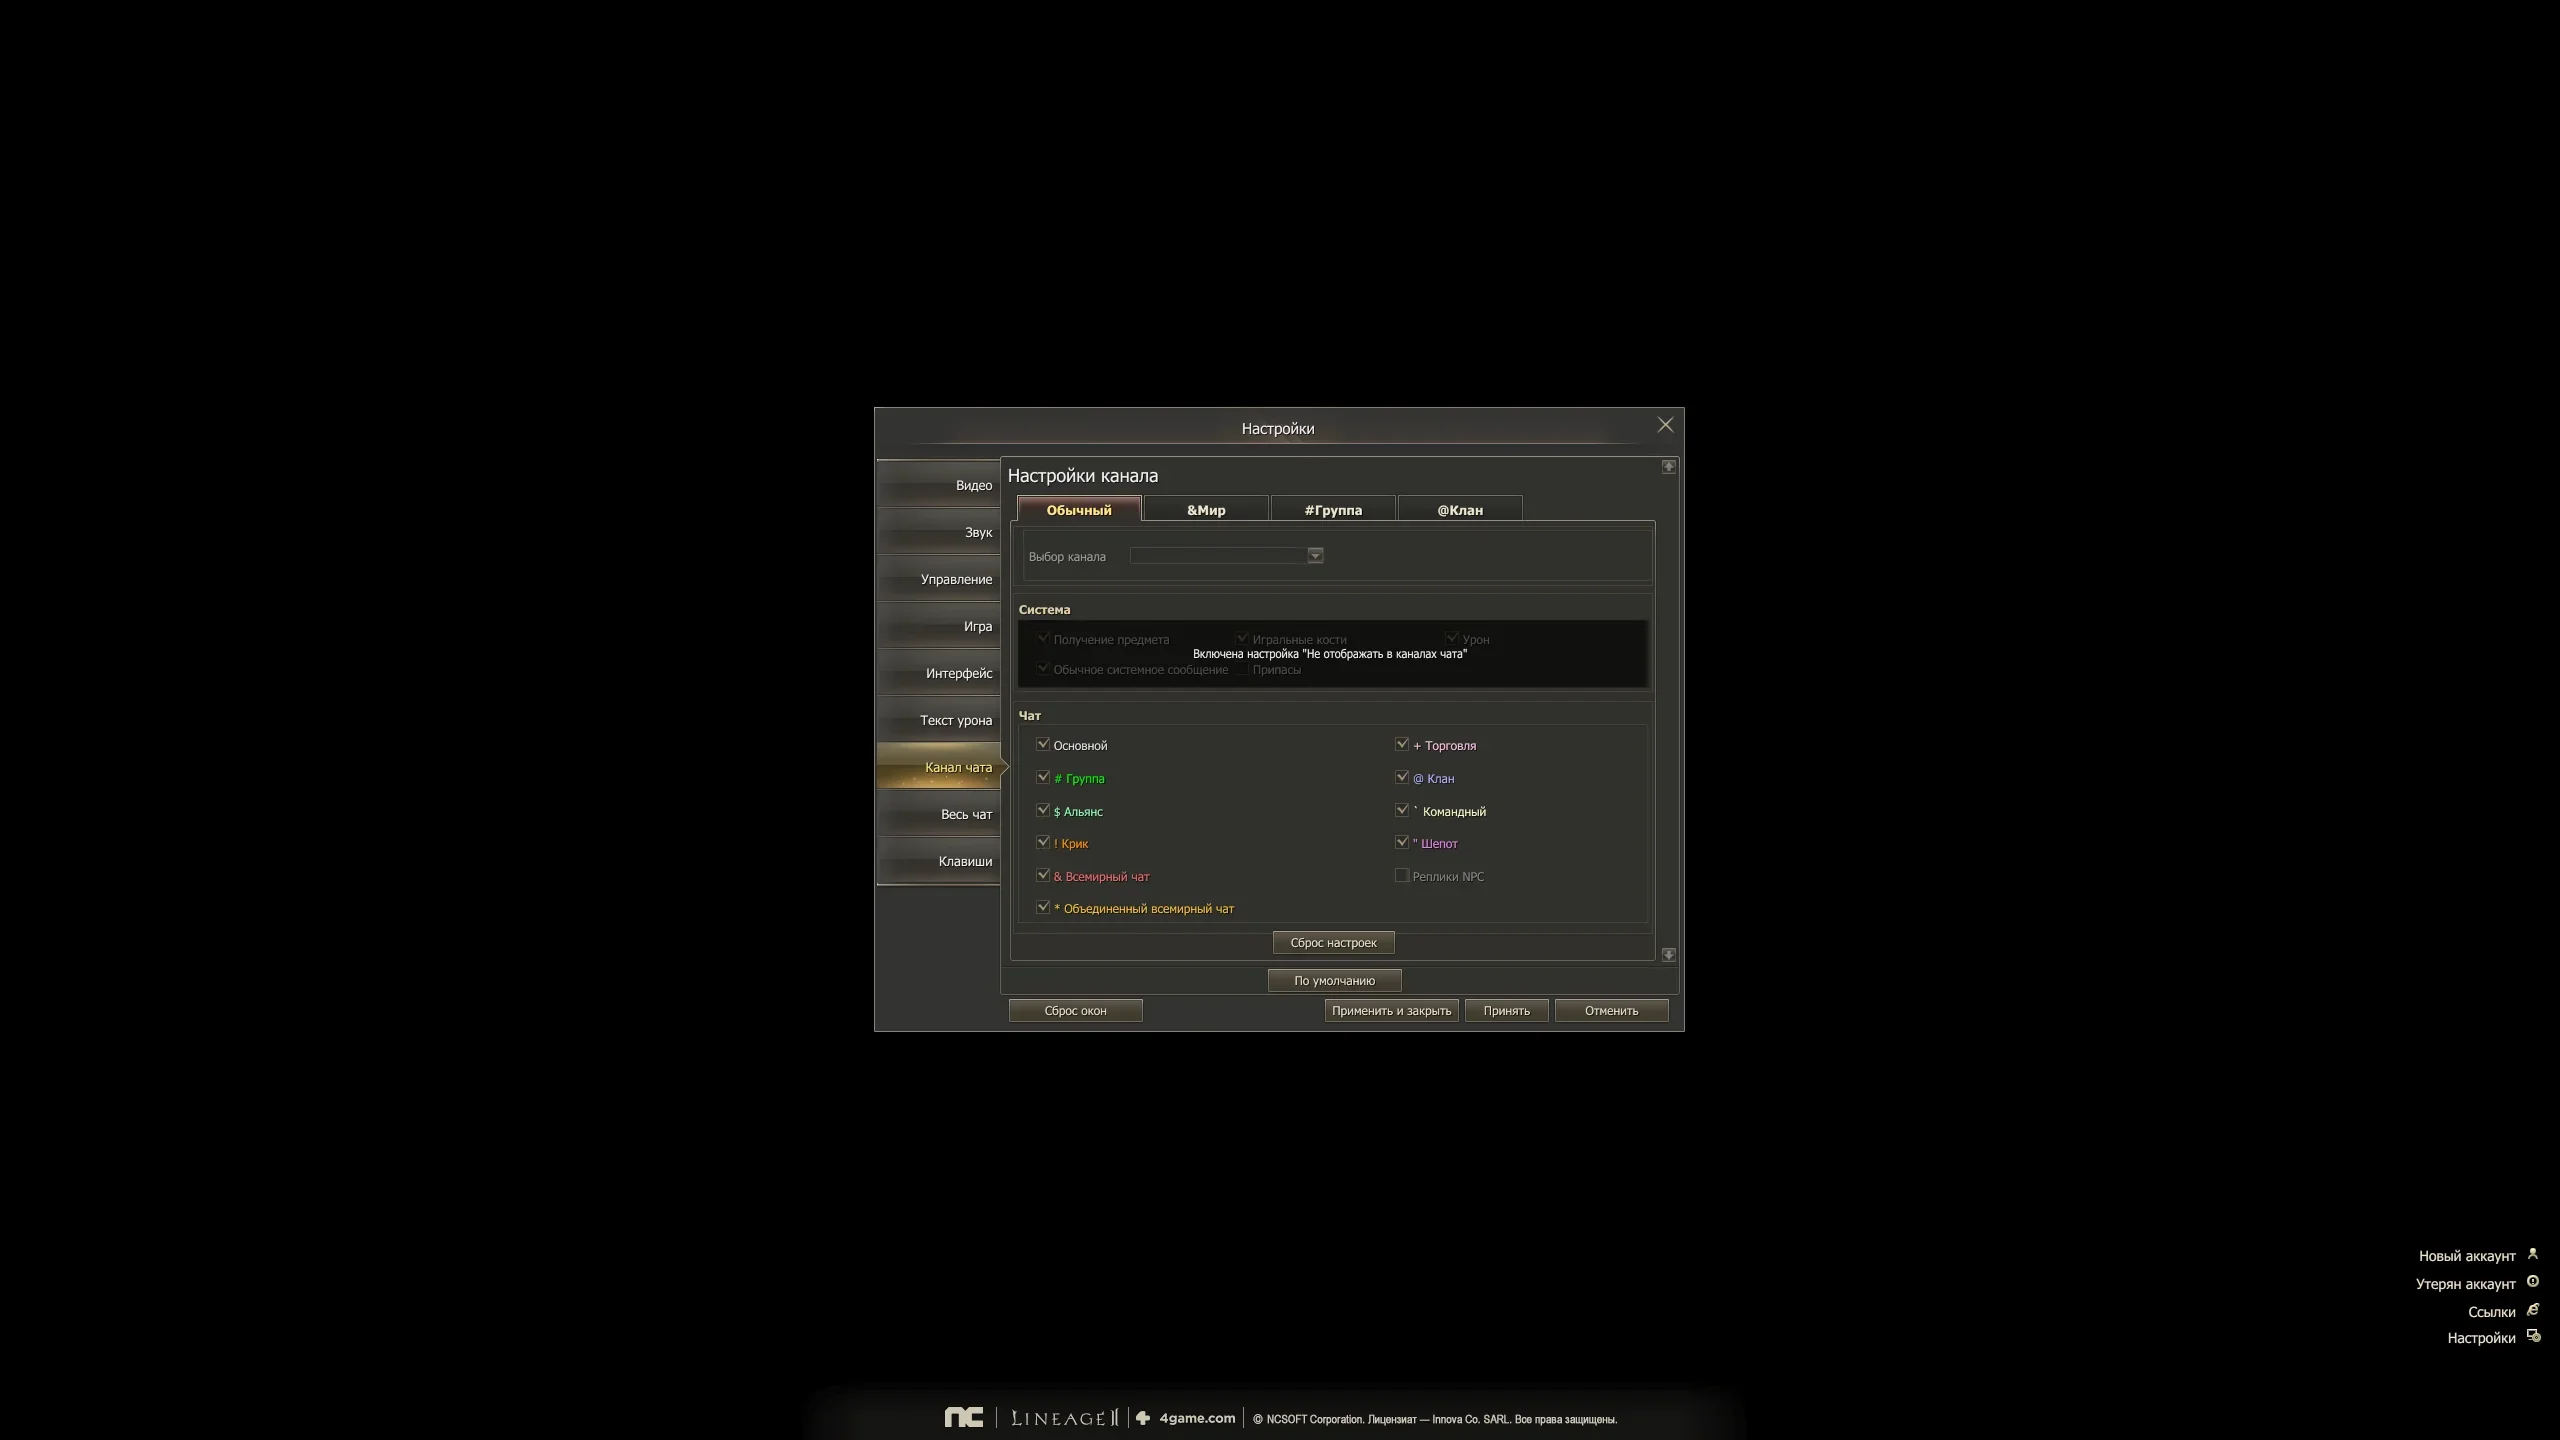Click scroll up arrow in settings panel
2560x1440 pixels.
[1669, 467]
